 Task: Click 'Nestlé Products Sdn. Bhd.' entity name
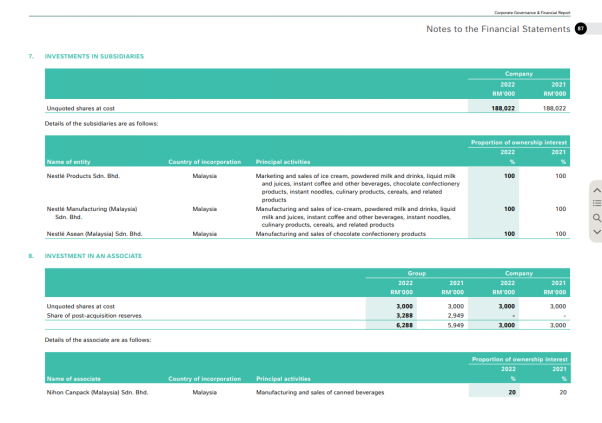coord(83,176)
